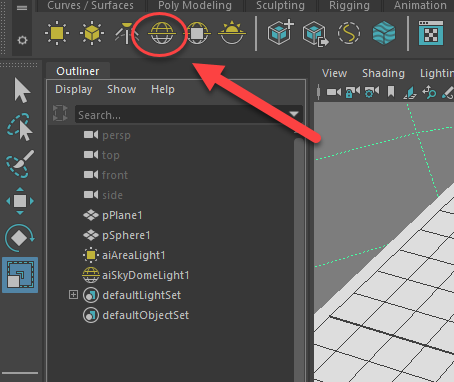Open the shelf tab menu icon
This screenshot has width=454, height=382.
(22, 7)
